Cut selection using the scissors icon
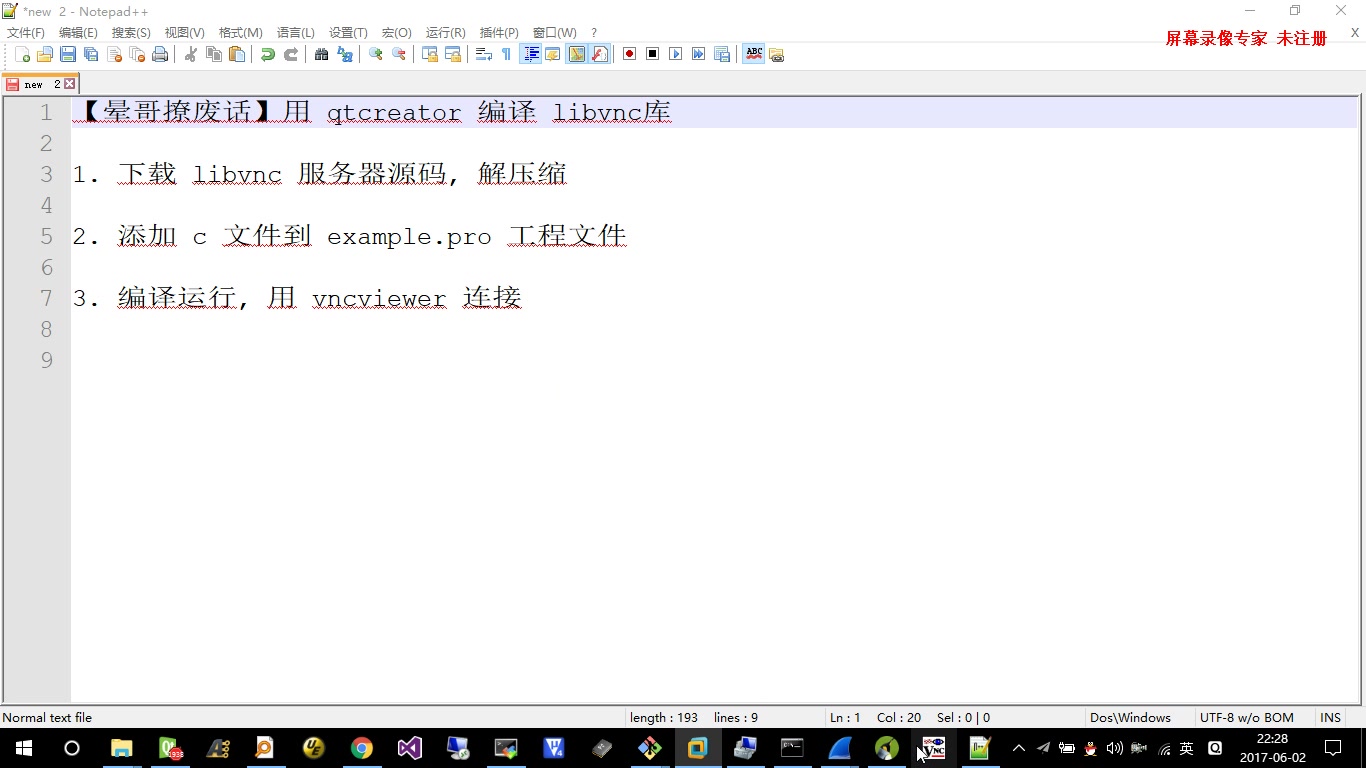The height and width of the screenshot is (768, 1366). click(x=190, y=54)
